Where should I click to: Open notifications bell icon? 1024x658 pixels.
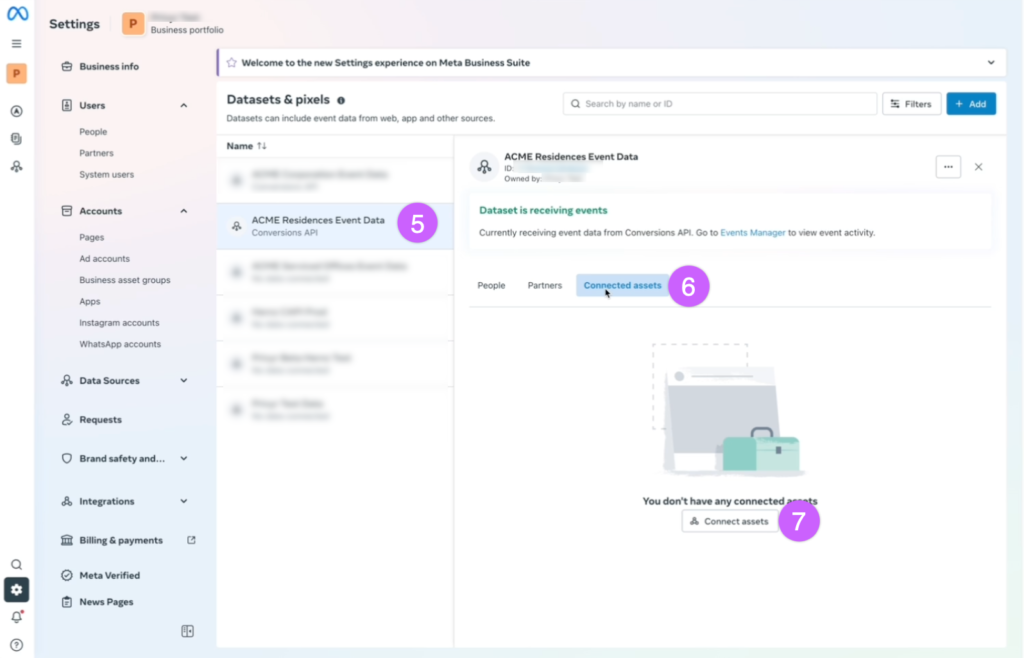(17, 617)
